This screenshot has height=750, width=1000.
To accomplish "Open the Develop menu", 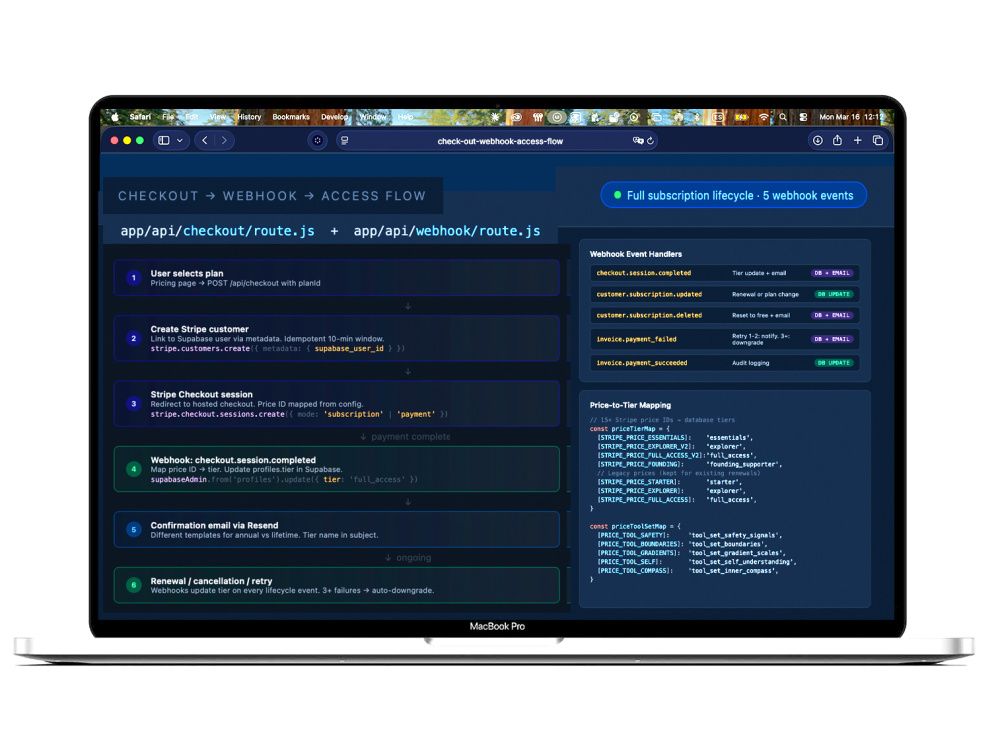I will [x=335, y=117].
